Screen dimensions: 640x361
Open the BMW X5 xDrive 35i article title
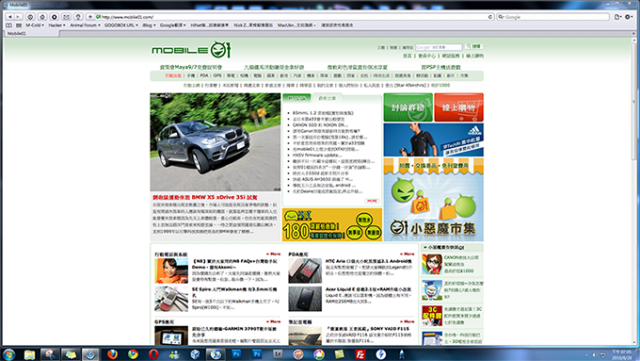[205, 197]
